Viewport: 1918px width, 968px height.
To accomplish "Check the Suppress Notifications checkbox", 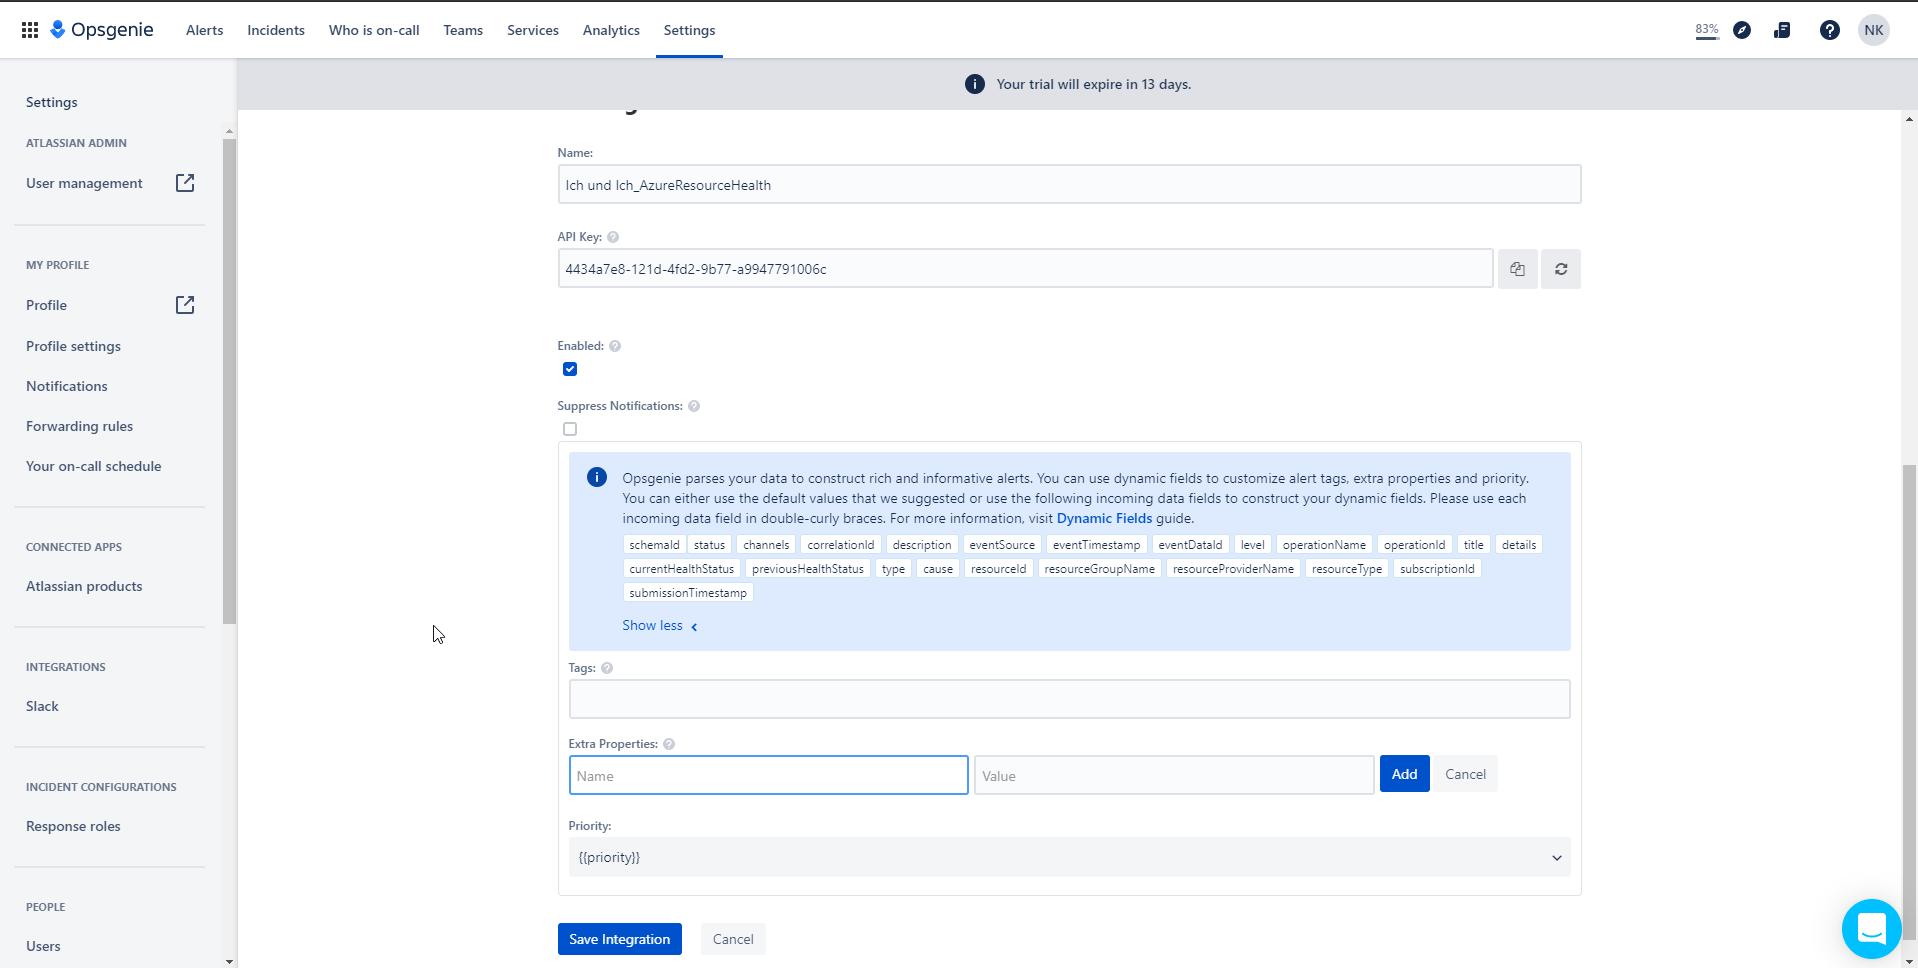I will click(570, 429).
